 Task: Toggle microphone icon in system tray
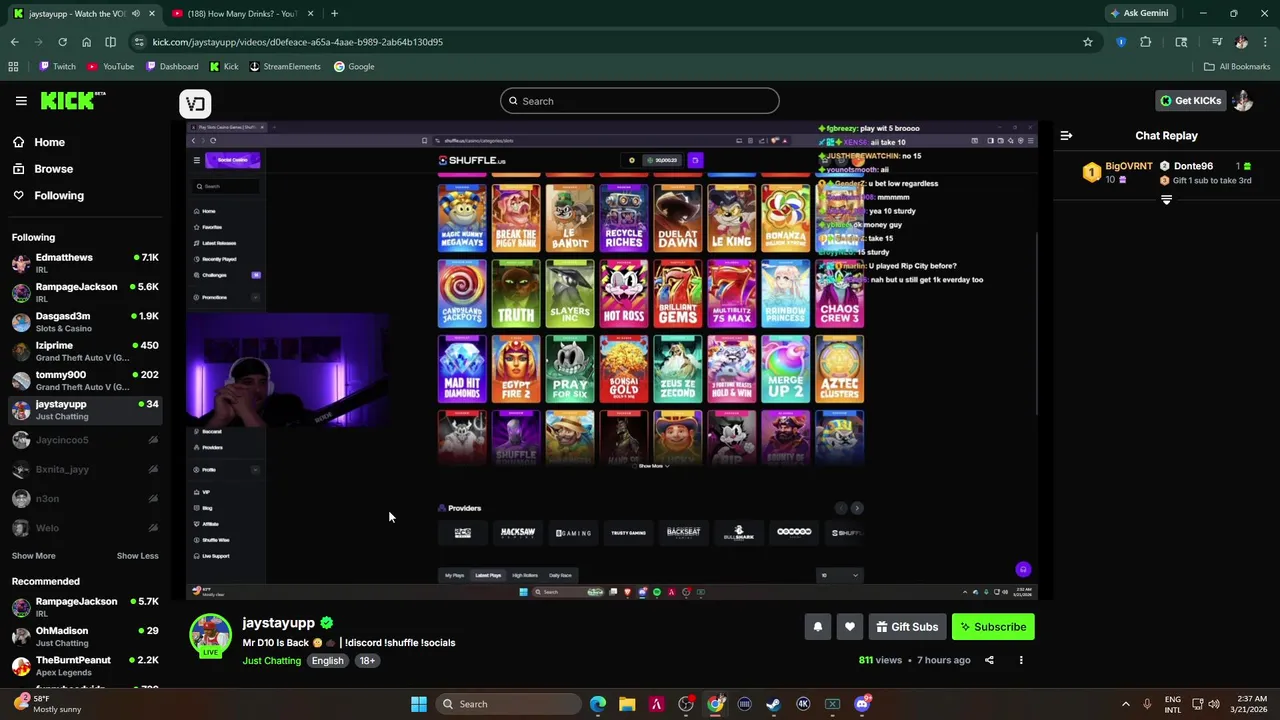tap(1147, 704)
